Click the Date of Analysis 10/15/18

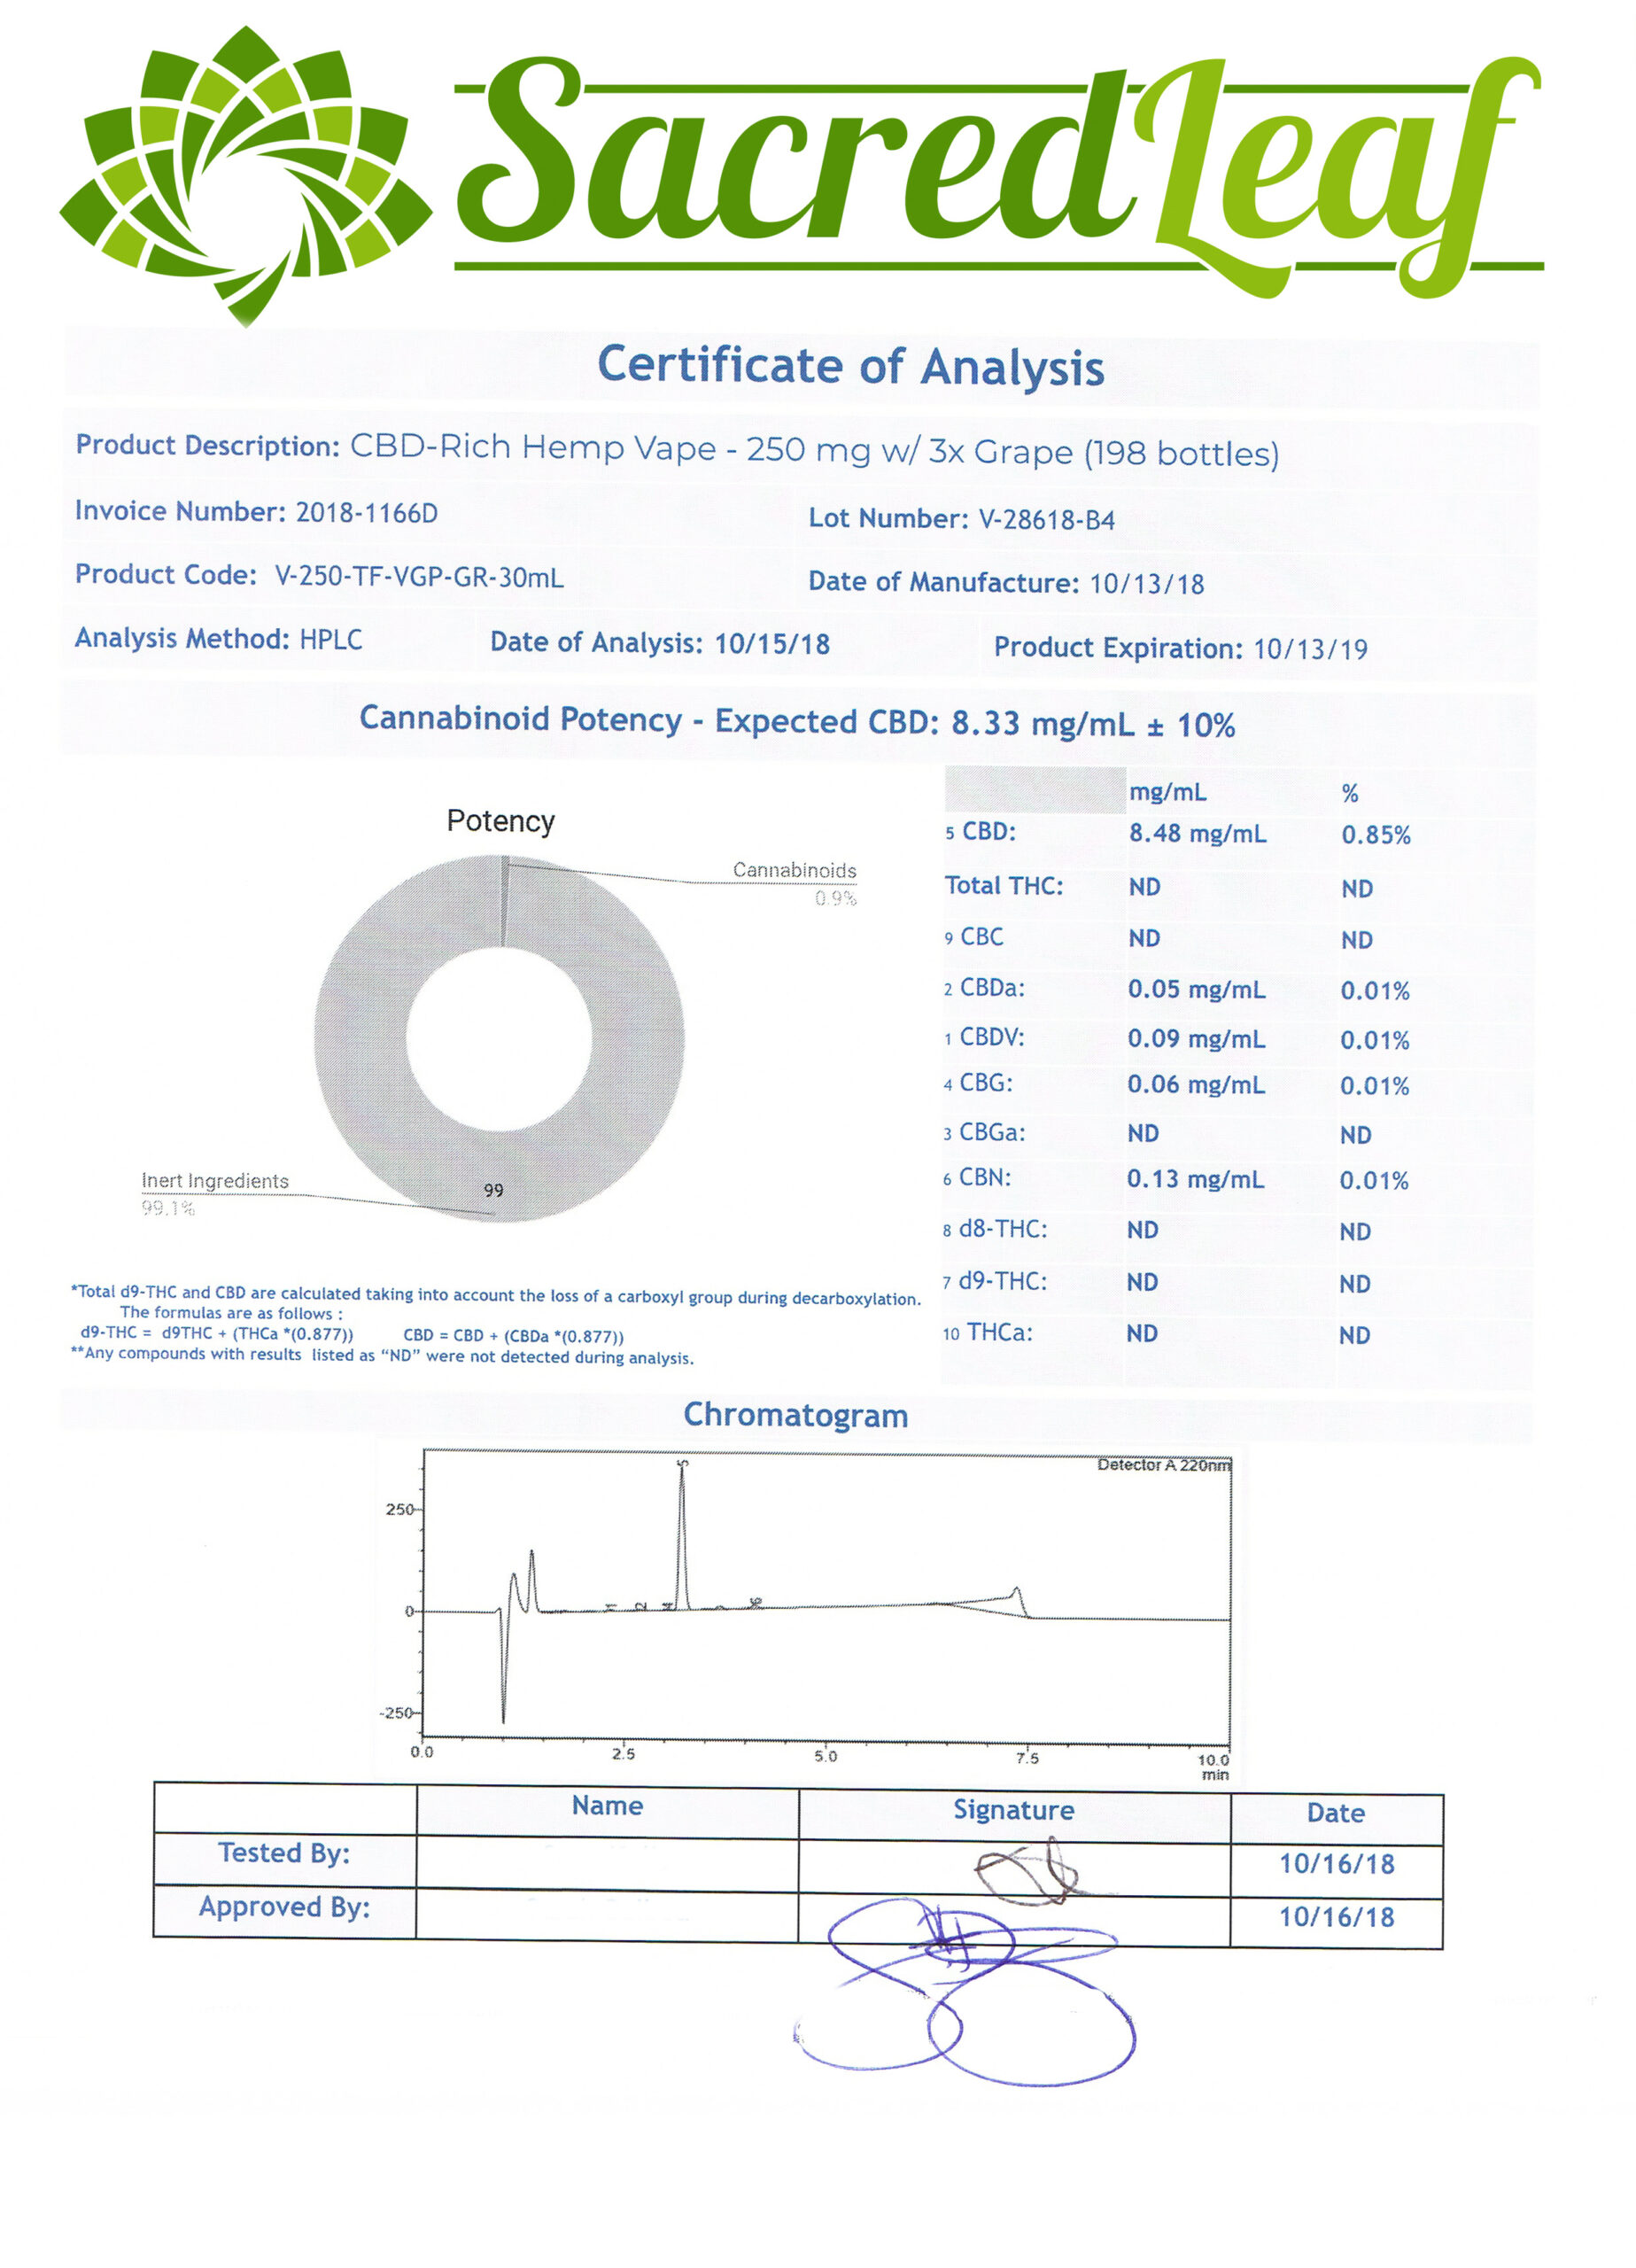(771, 643)
